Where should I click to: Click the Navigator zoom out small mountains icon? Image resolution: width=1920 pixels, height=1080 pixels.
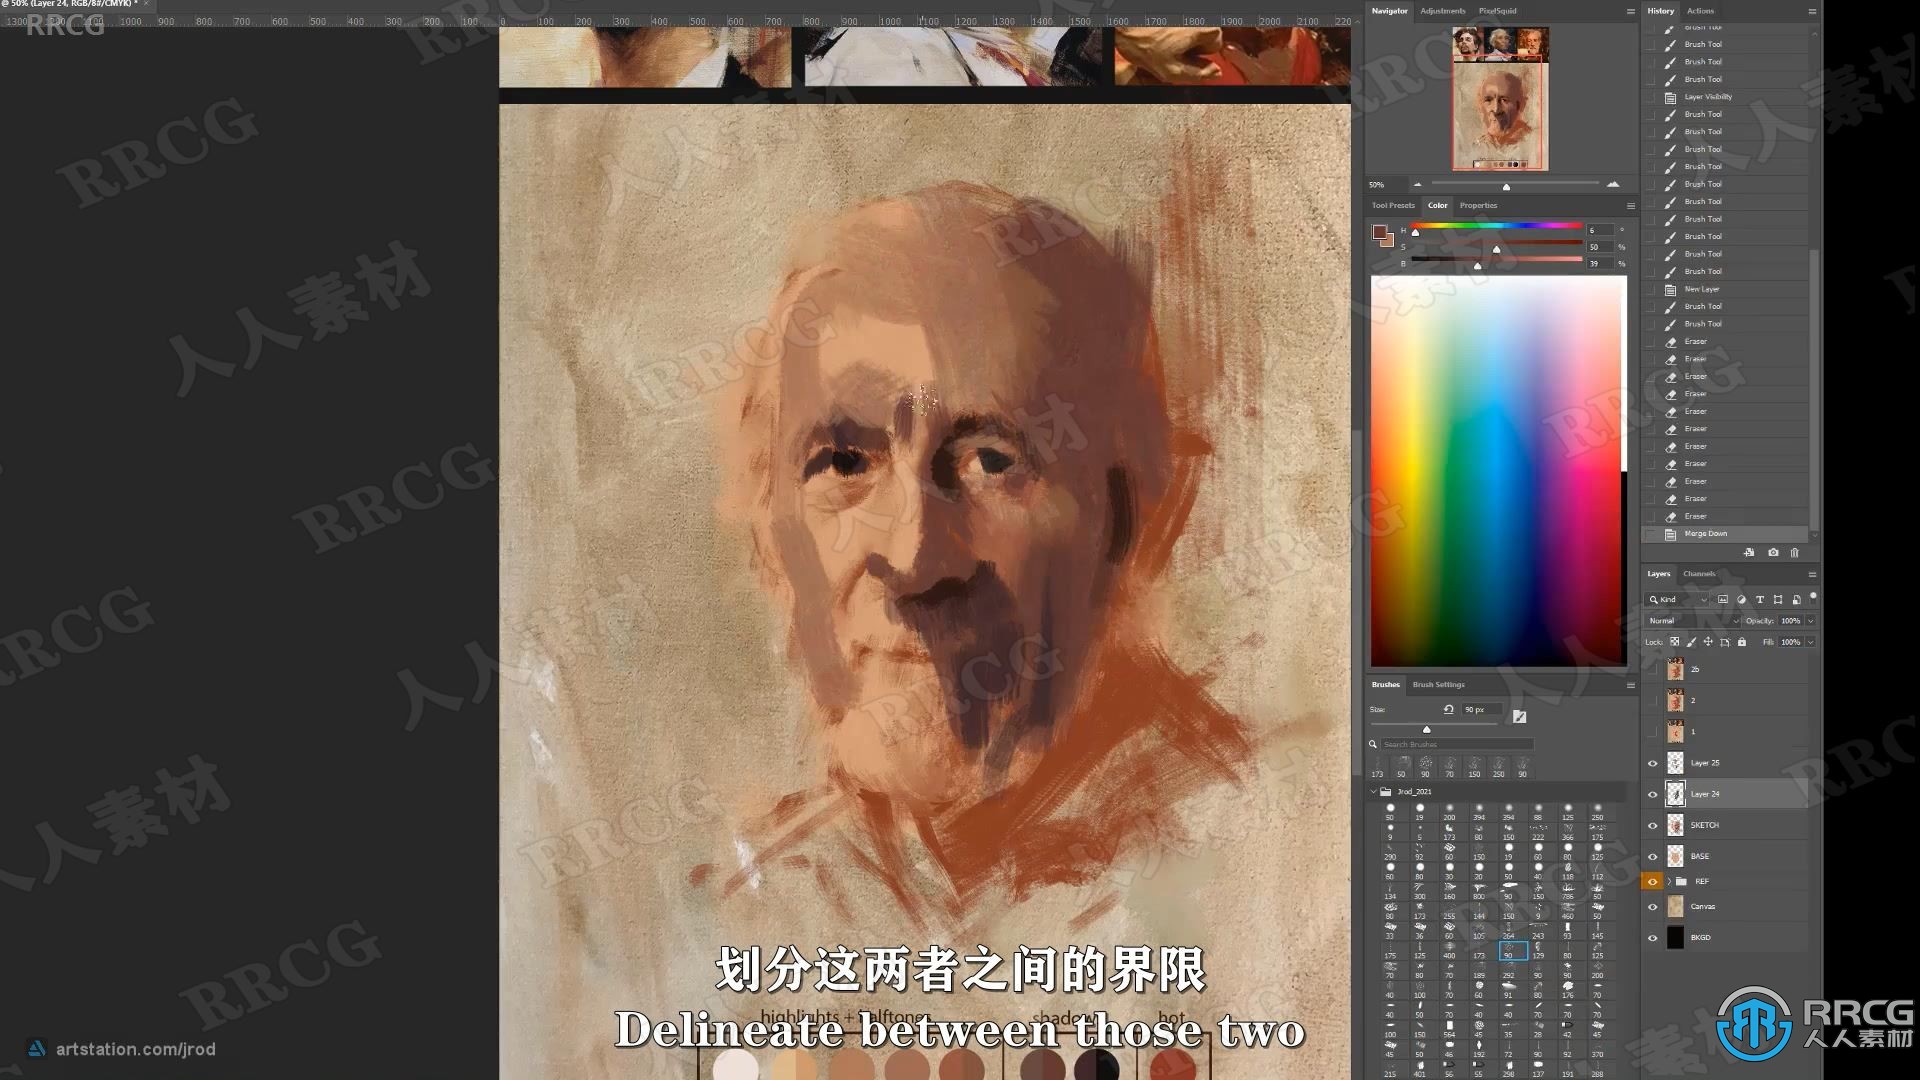1417,185
